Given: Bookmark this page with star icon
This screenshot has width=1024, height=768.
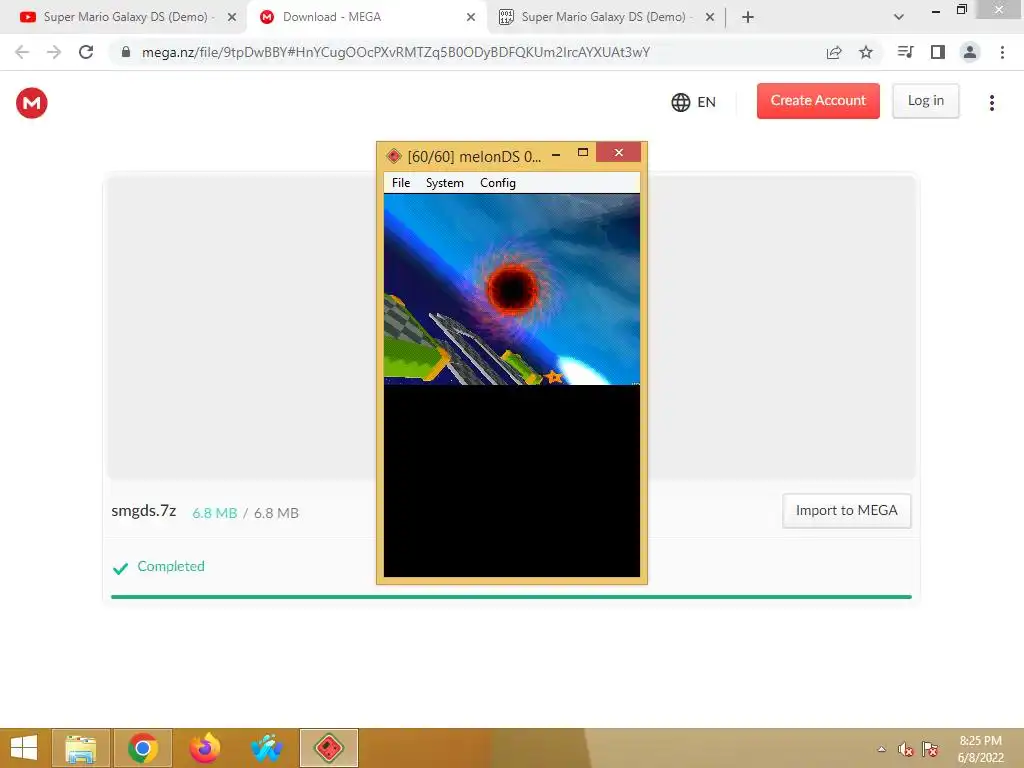Looking at the screenshot, I should pyautogui.click(x=866, y=52).
